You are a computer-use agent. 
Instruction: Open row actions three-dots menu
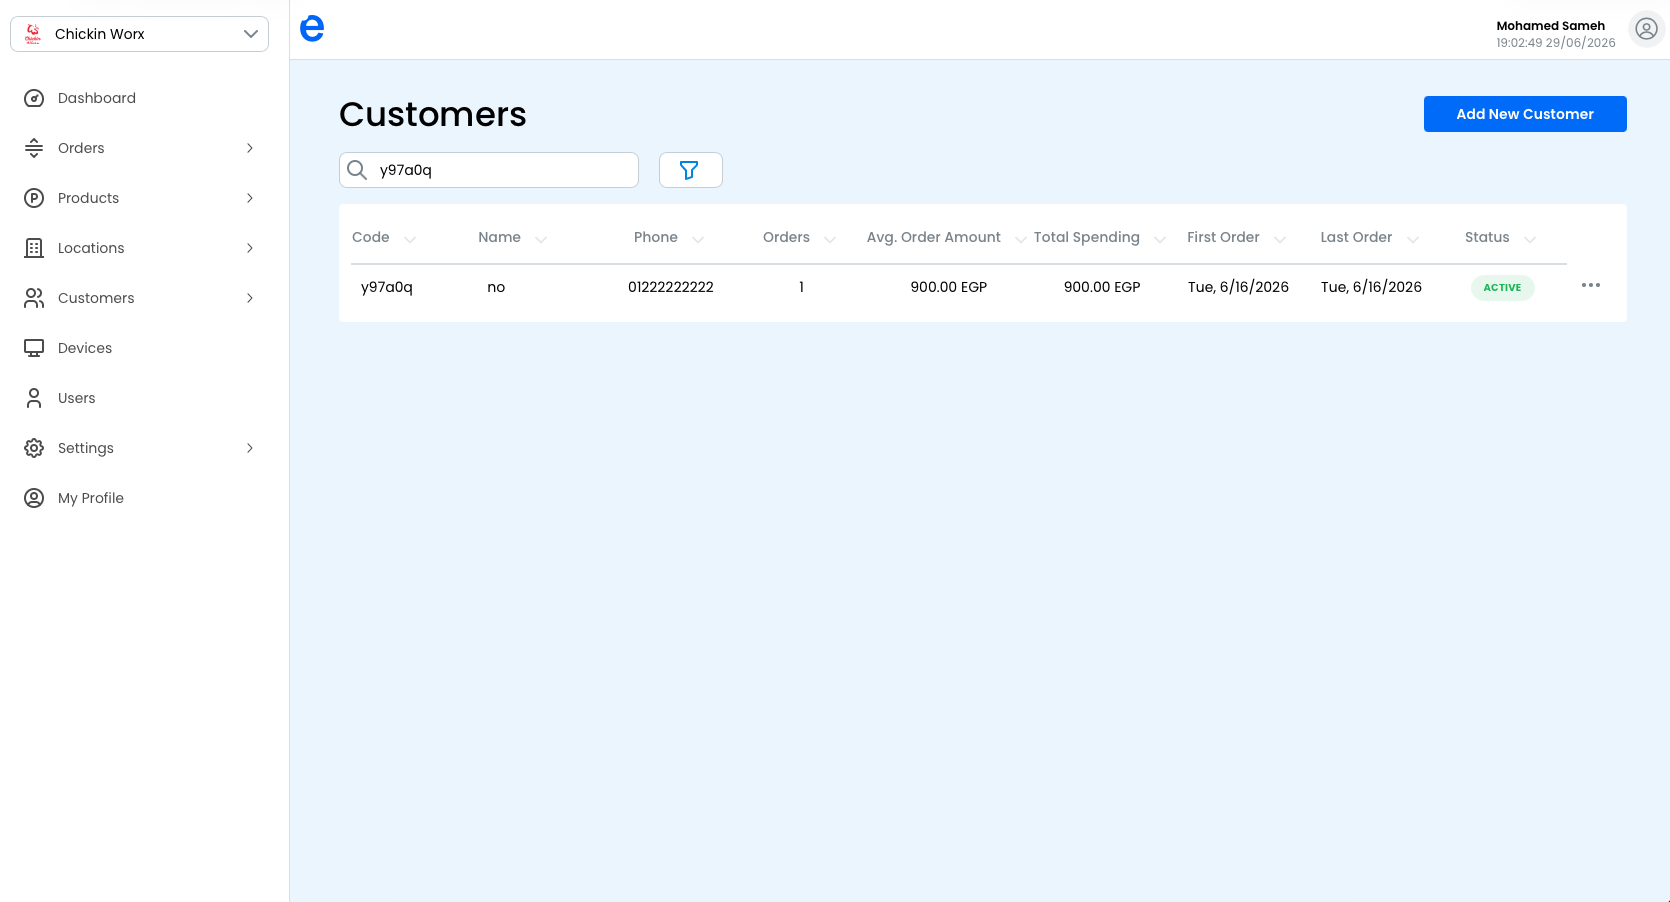coord(1590,286)
